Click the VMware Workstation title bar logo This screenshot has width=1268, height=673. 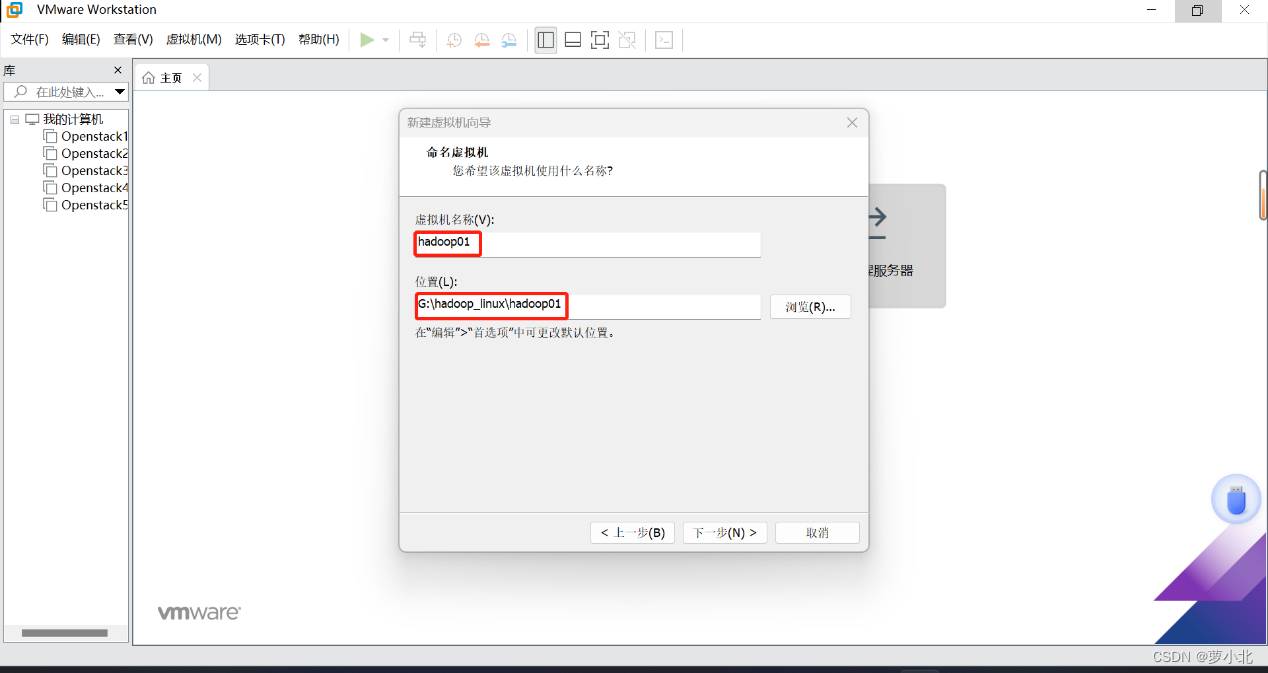coord(15,10)
